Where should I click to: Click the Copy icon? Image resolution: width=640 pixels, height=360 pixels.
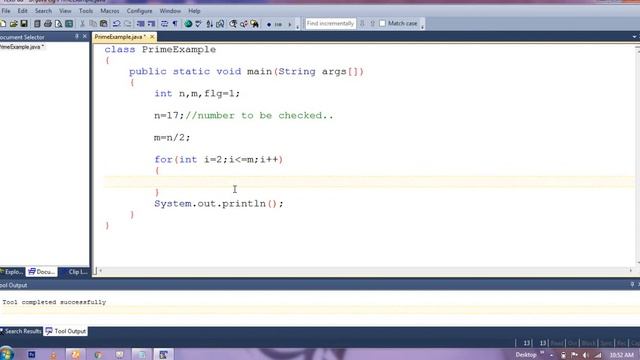point(93,24)
